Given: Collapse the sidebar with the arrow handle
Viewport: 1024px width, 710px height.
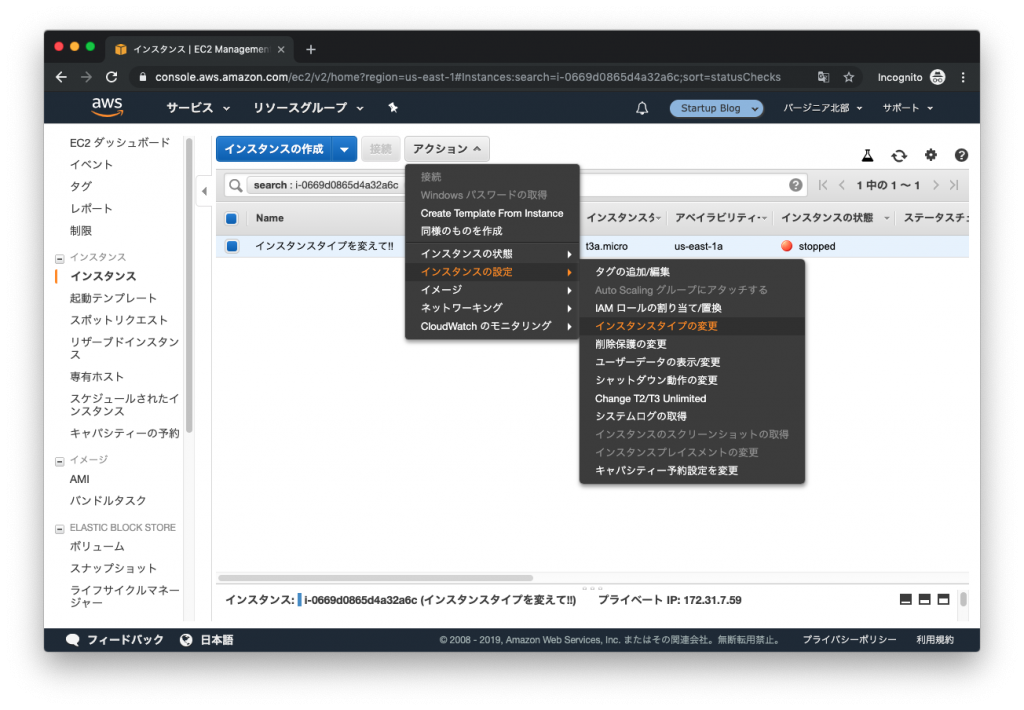Looking at the screenshot, I should (x=204, y=191).
